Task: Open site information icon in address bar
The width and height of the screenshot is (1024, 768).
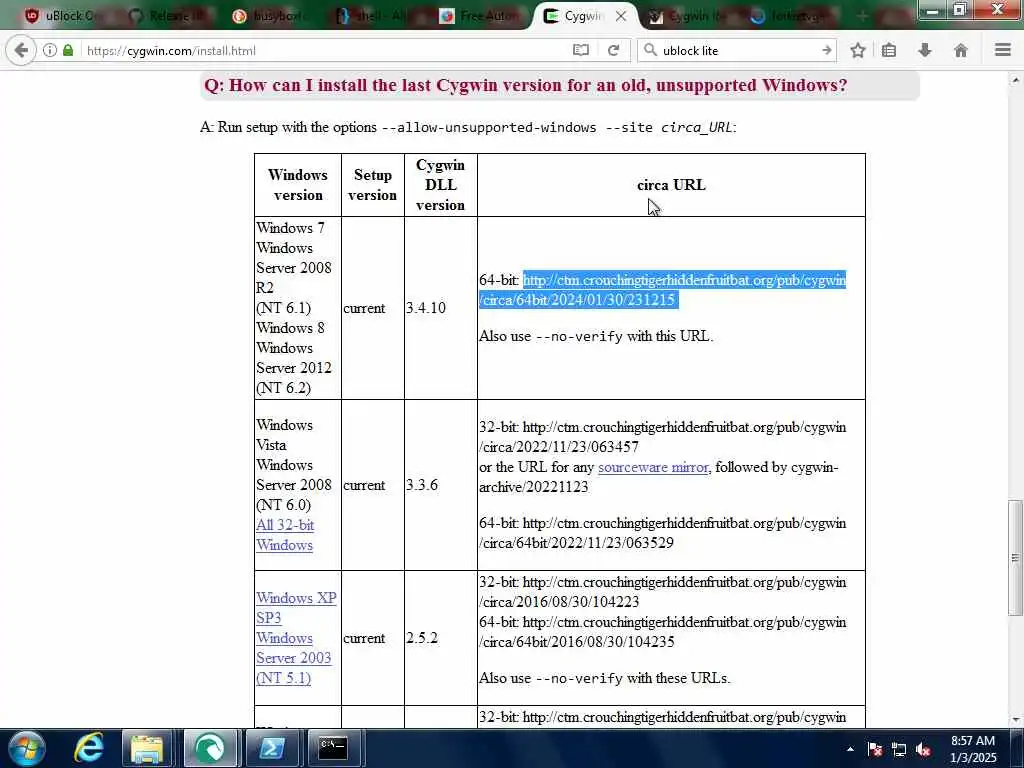Action: click(50, 50)
